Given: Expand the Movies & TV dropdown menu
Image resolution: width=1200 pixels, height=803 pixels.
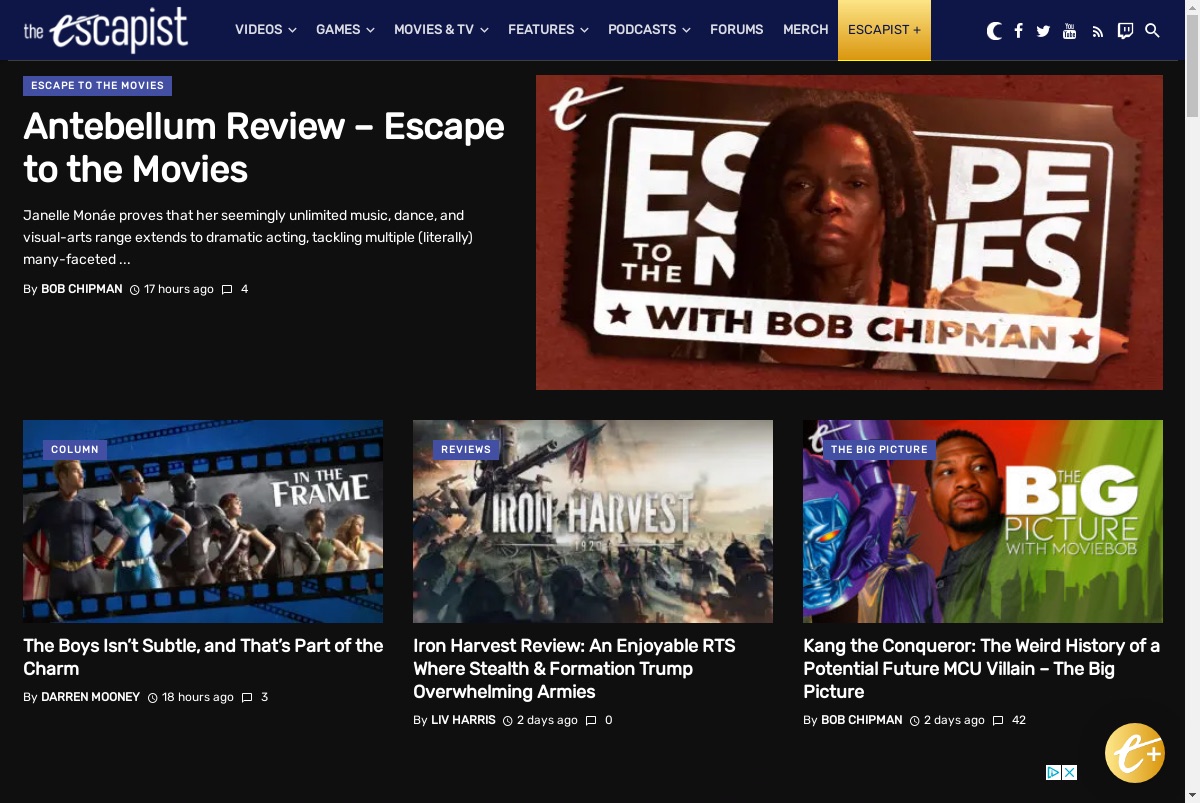Looking at the screenshot, I should pos(441,30).
